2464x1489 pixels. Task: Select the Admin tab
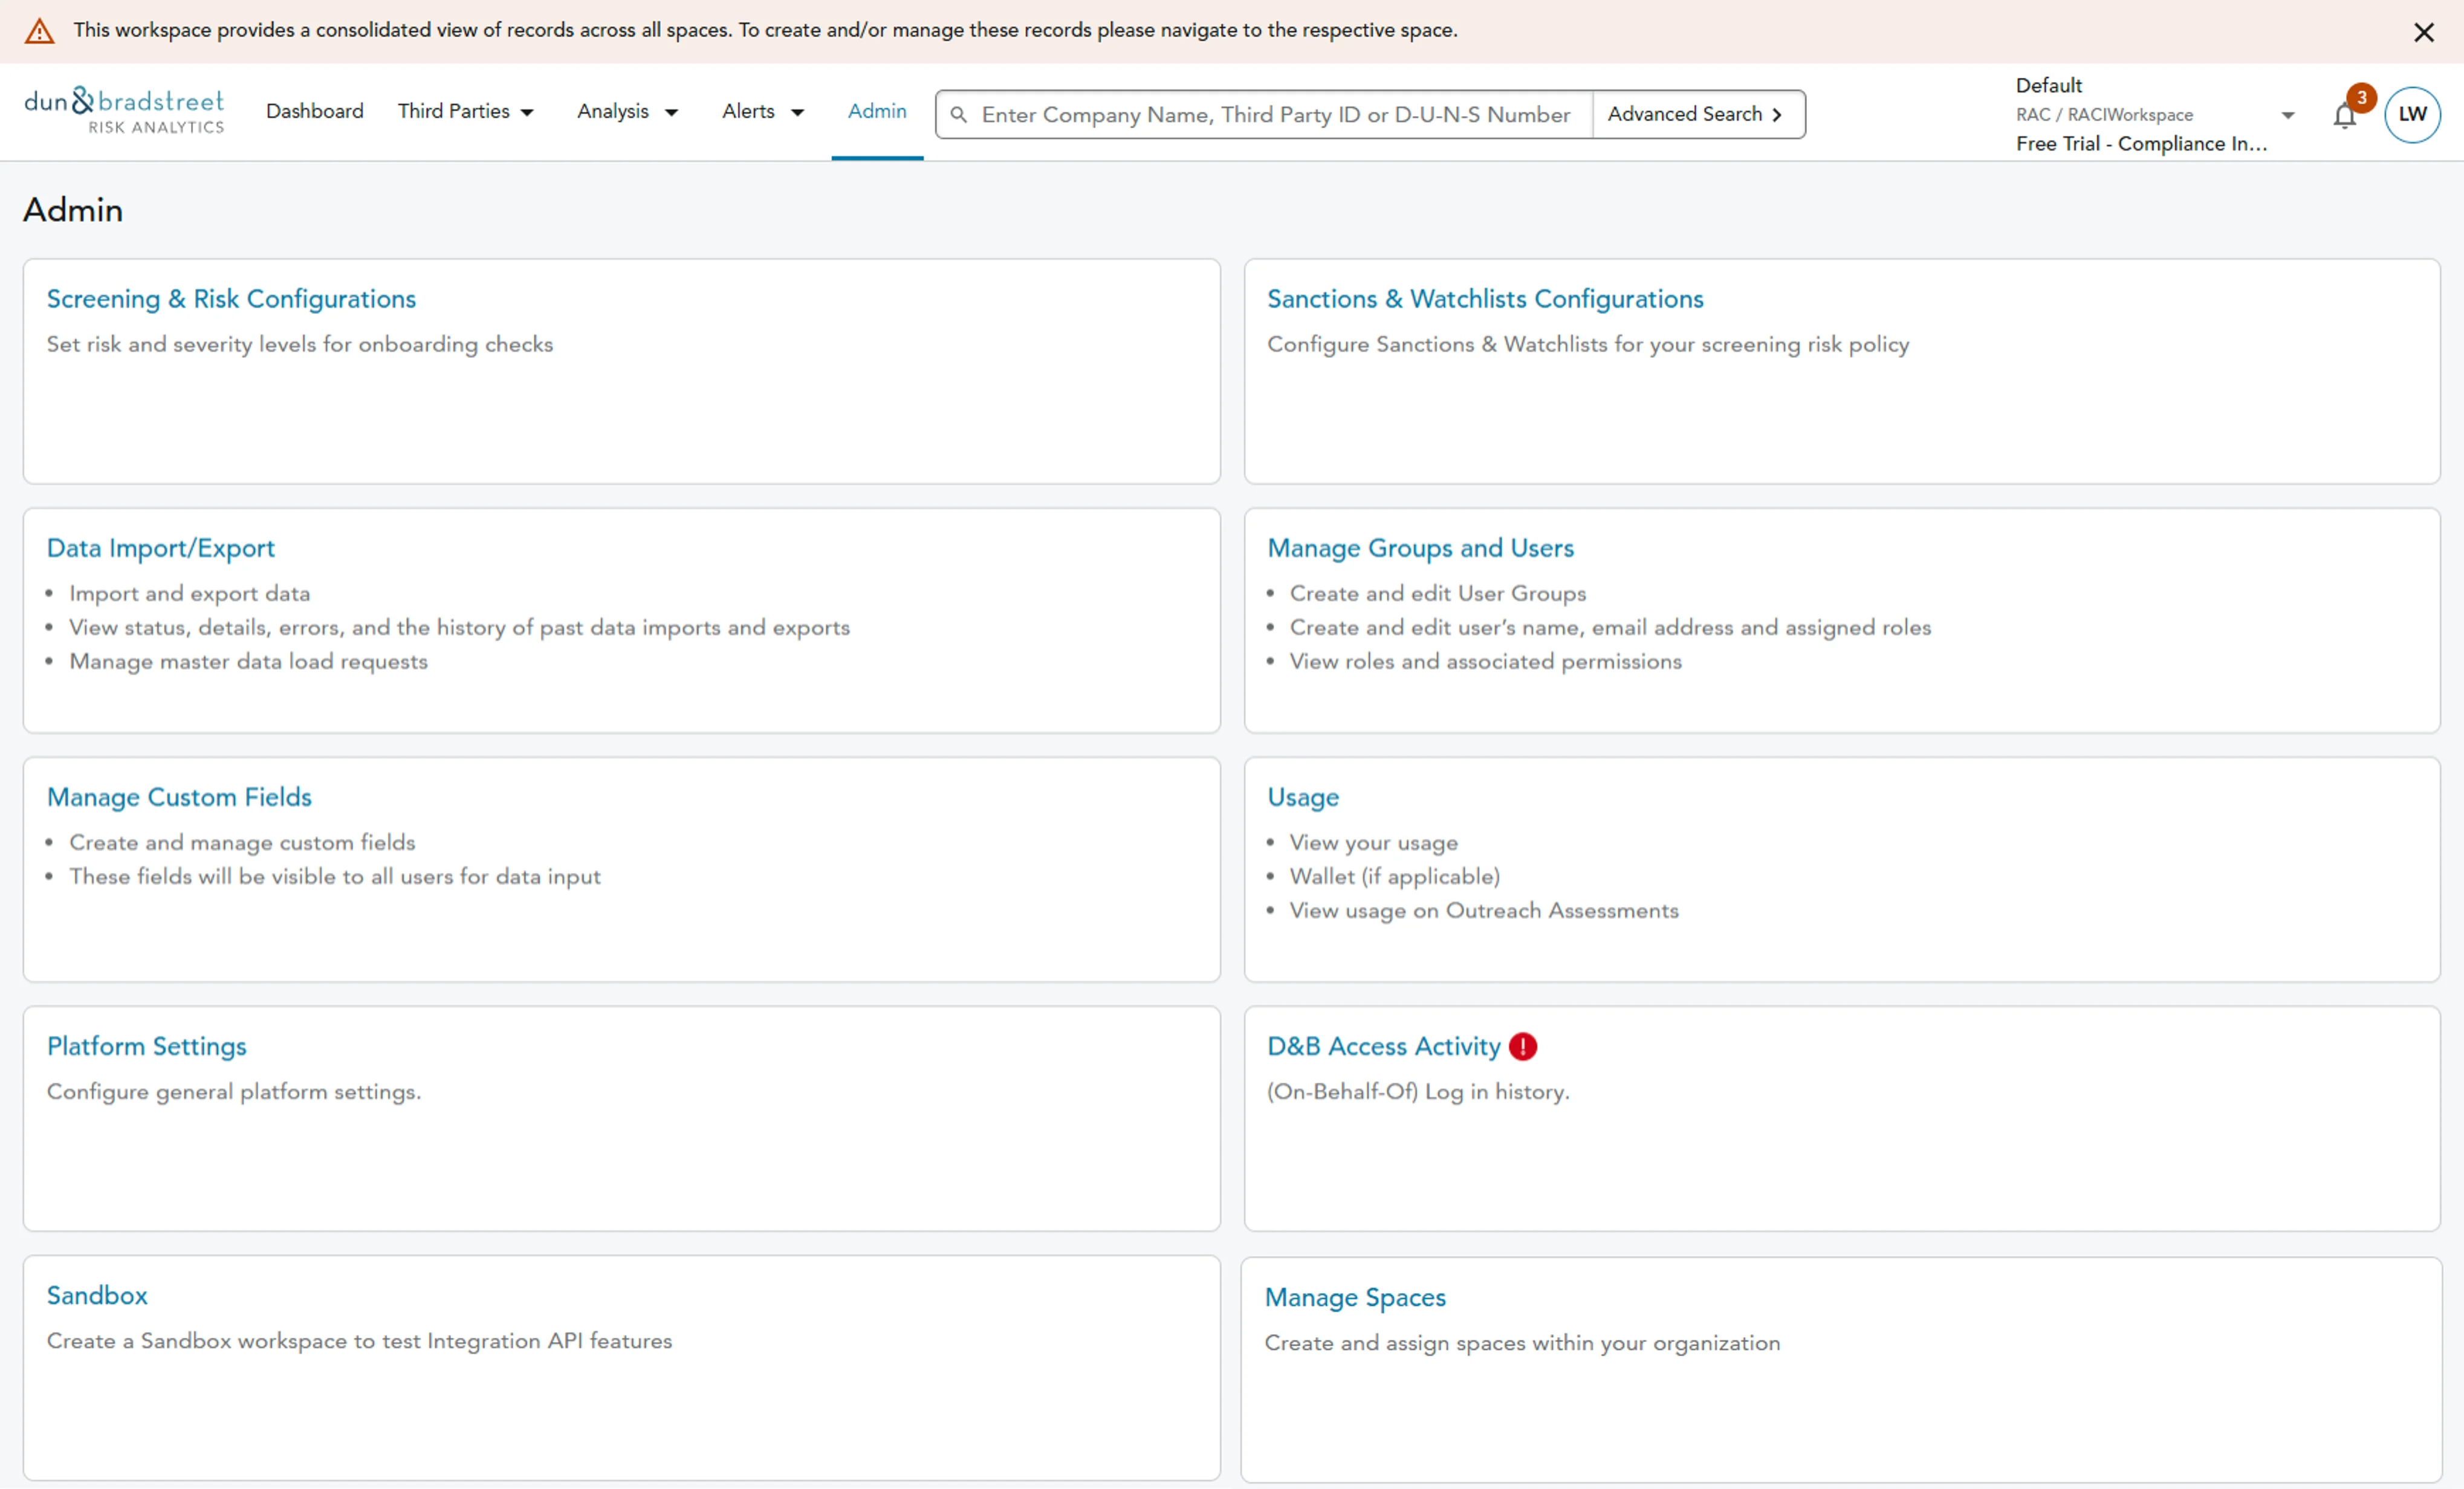tap(876, 111)
